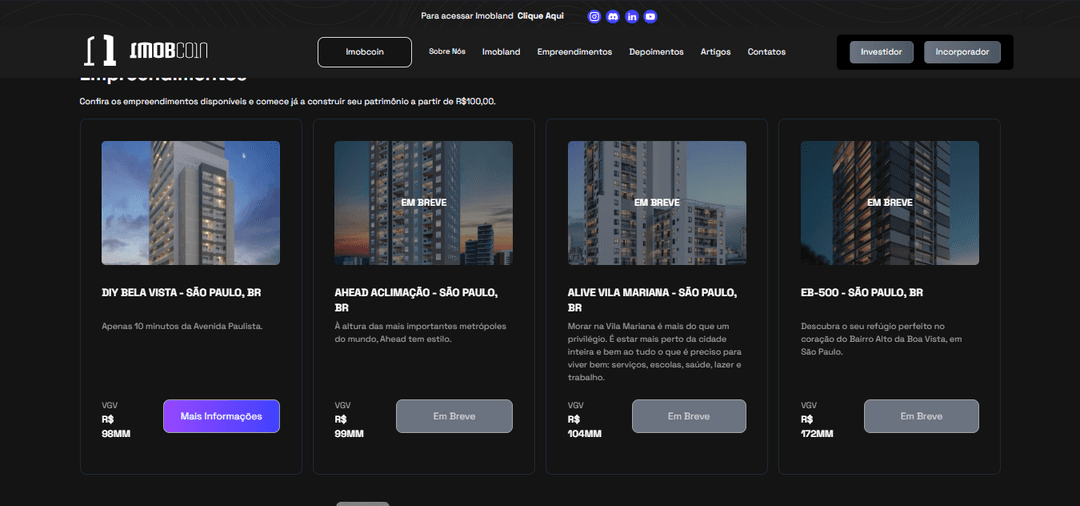Click text Apenas 10 minutos da Avenida Paulista
Image resolution: width=1080 pixels, height=506 pixels.
pos(183,326)
